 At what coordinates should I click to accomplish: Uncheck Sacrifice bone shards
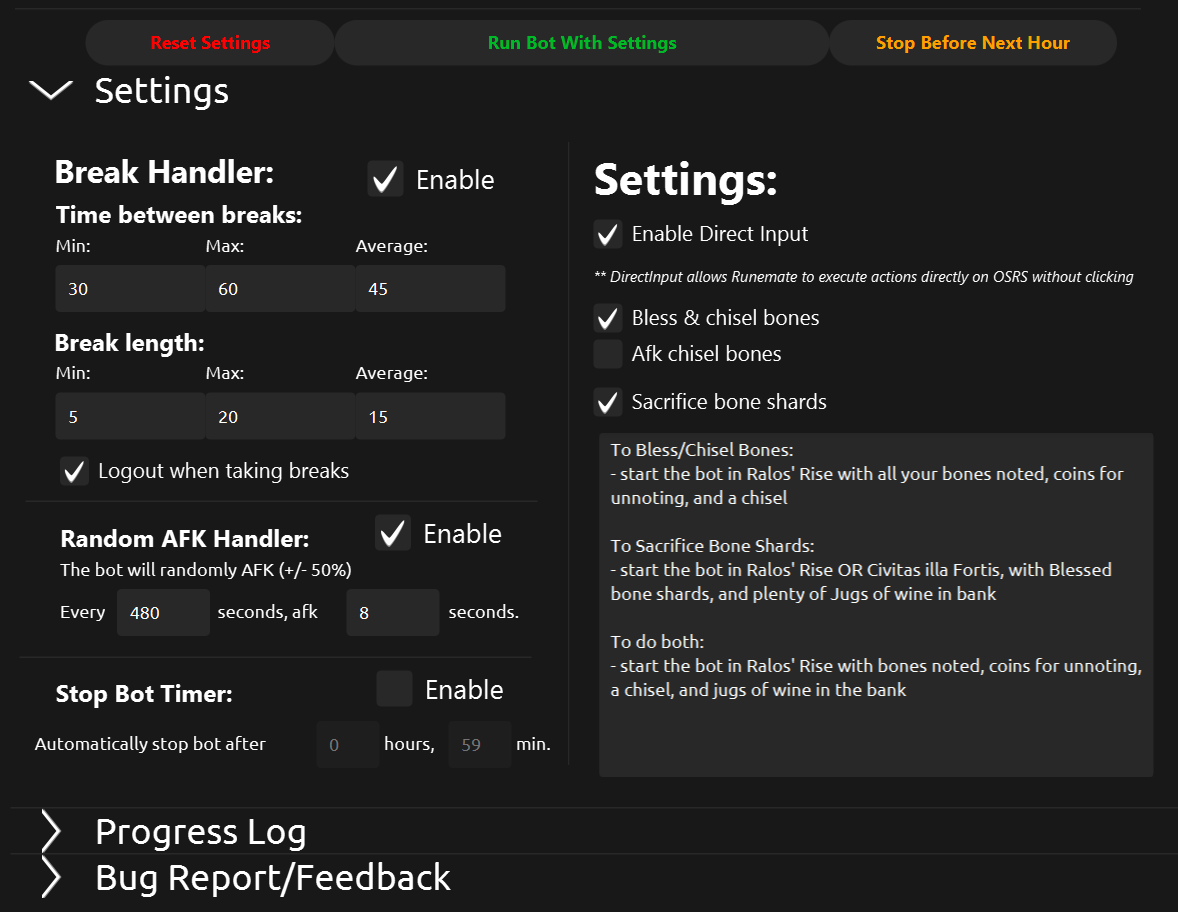tap(608, 402)
